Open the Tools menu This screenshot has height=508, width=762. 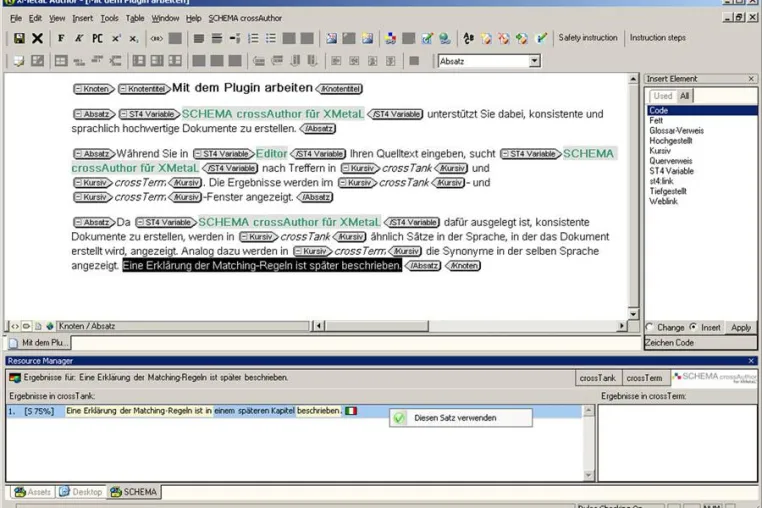(x=109, y=18)
